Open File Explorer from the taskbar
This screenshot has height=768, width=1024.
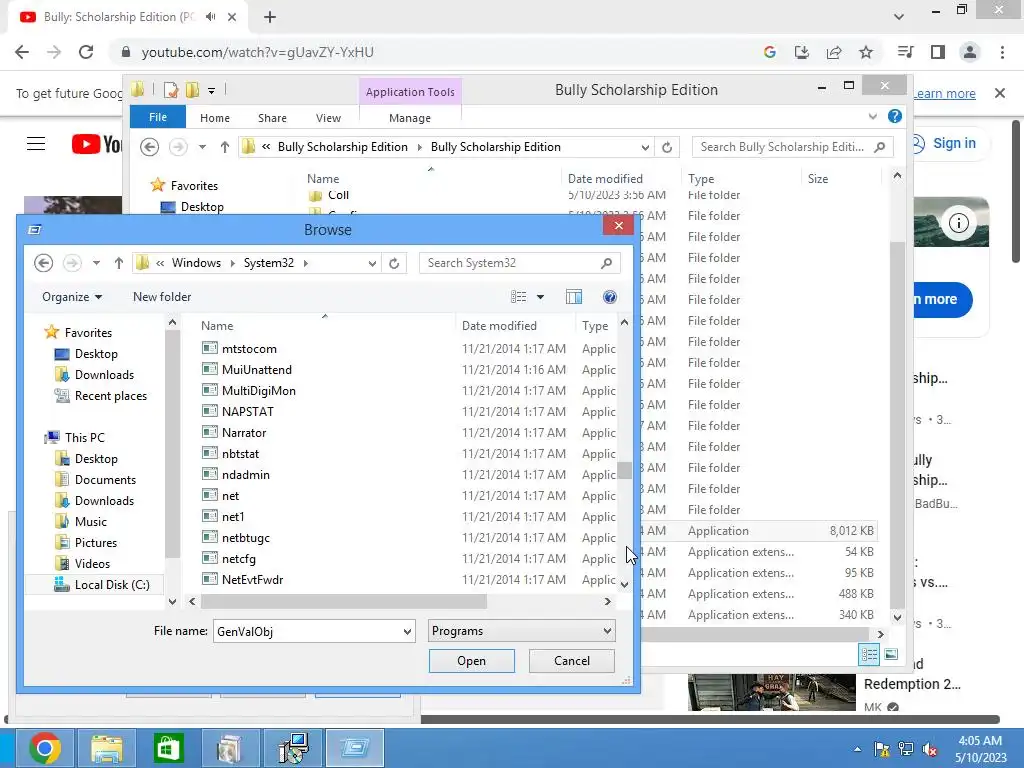(x=106, y=748)
